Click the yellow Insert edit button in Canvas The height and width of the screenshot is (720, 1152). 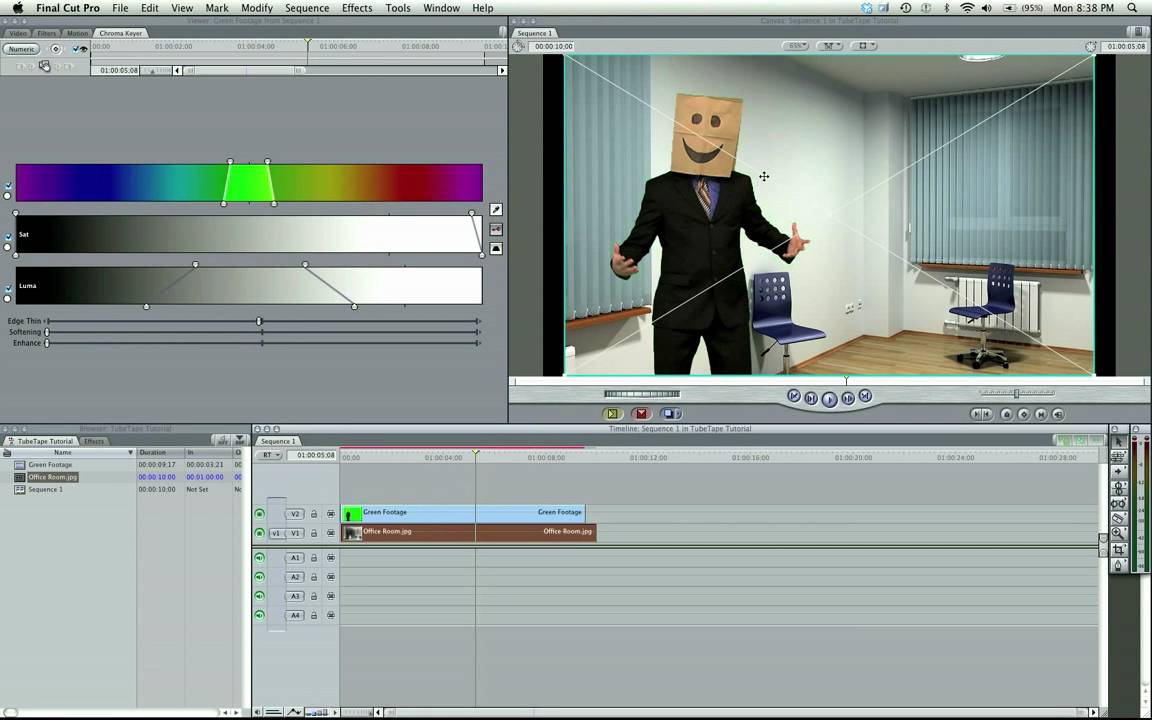[613, 414]
